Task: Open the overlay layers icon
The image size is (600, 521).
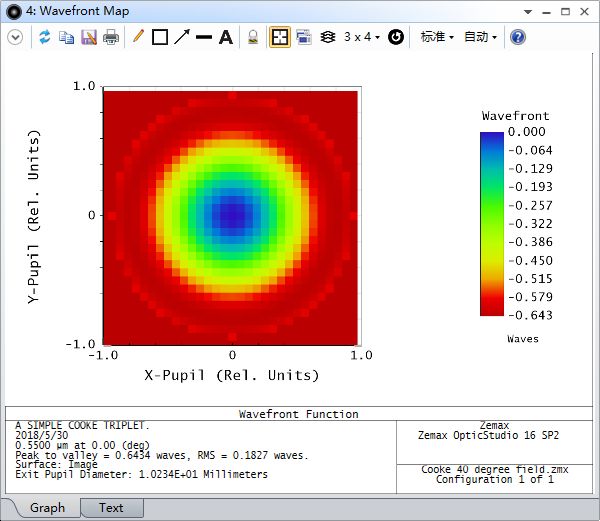Action: click(328, 37)
